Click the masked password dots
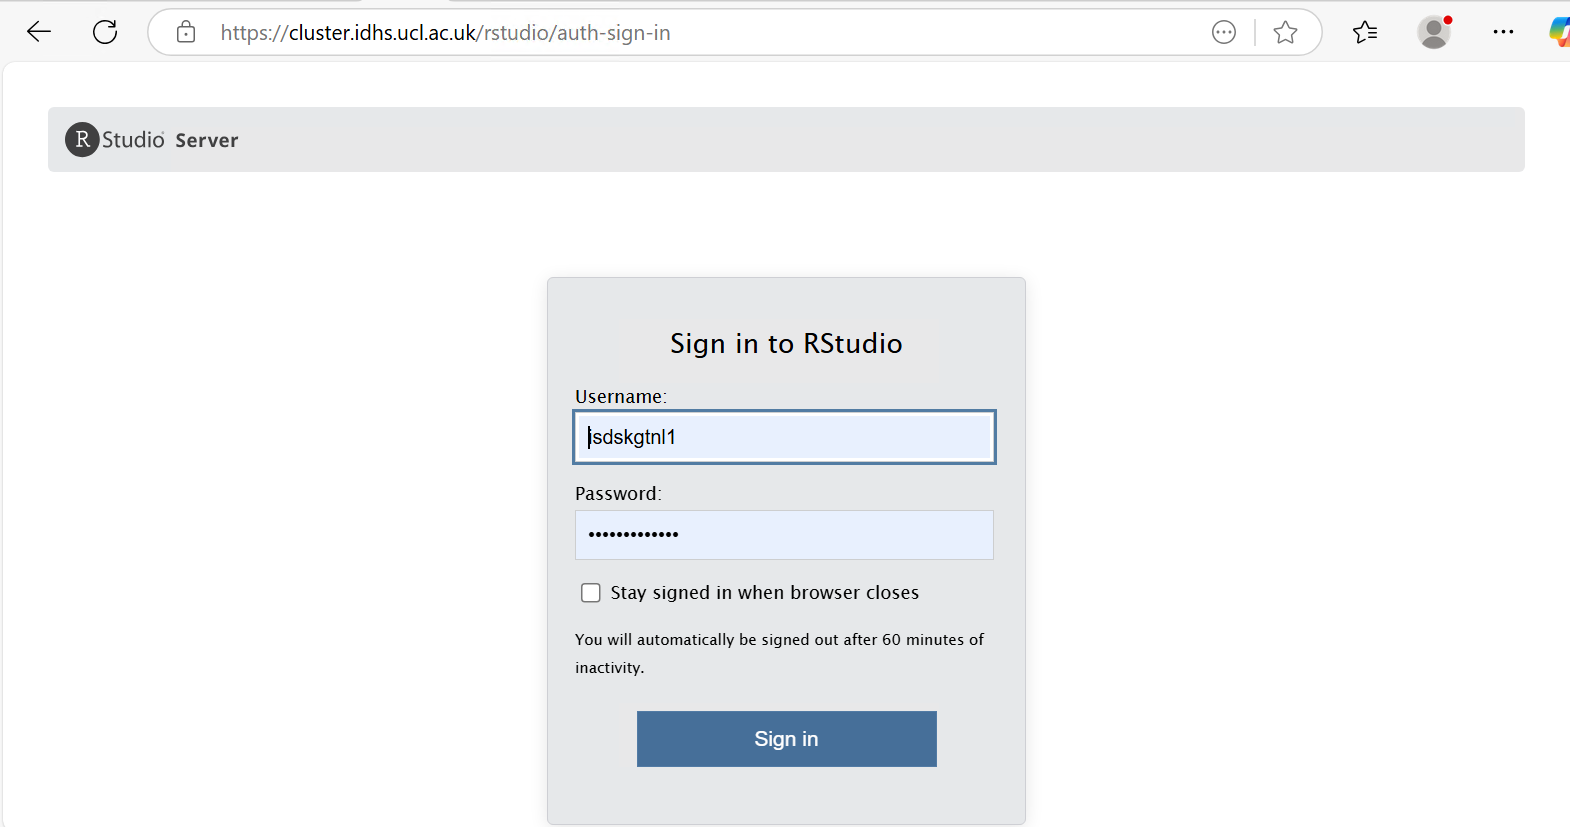 (x=634, y=534)
